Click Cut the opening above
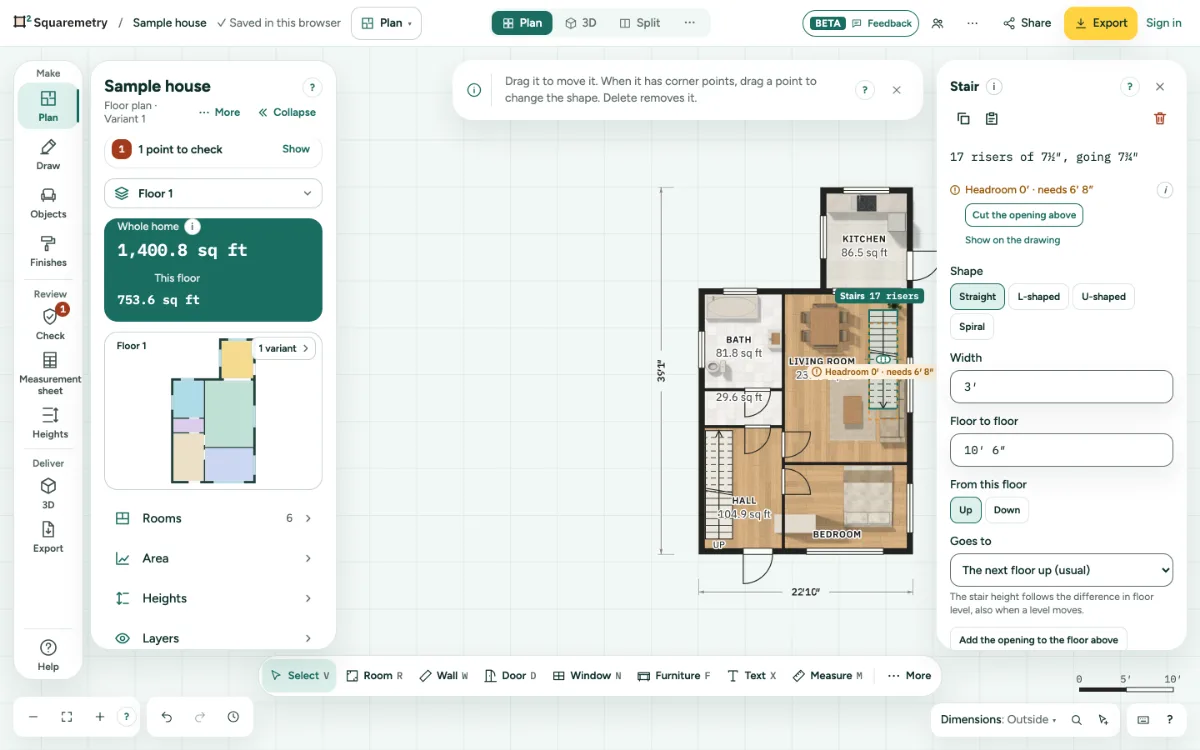The width and height of the screenshot is (1200, 750). tap(1024, 215)
